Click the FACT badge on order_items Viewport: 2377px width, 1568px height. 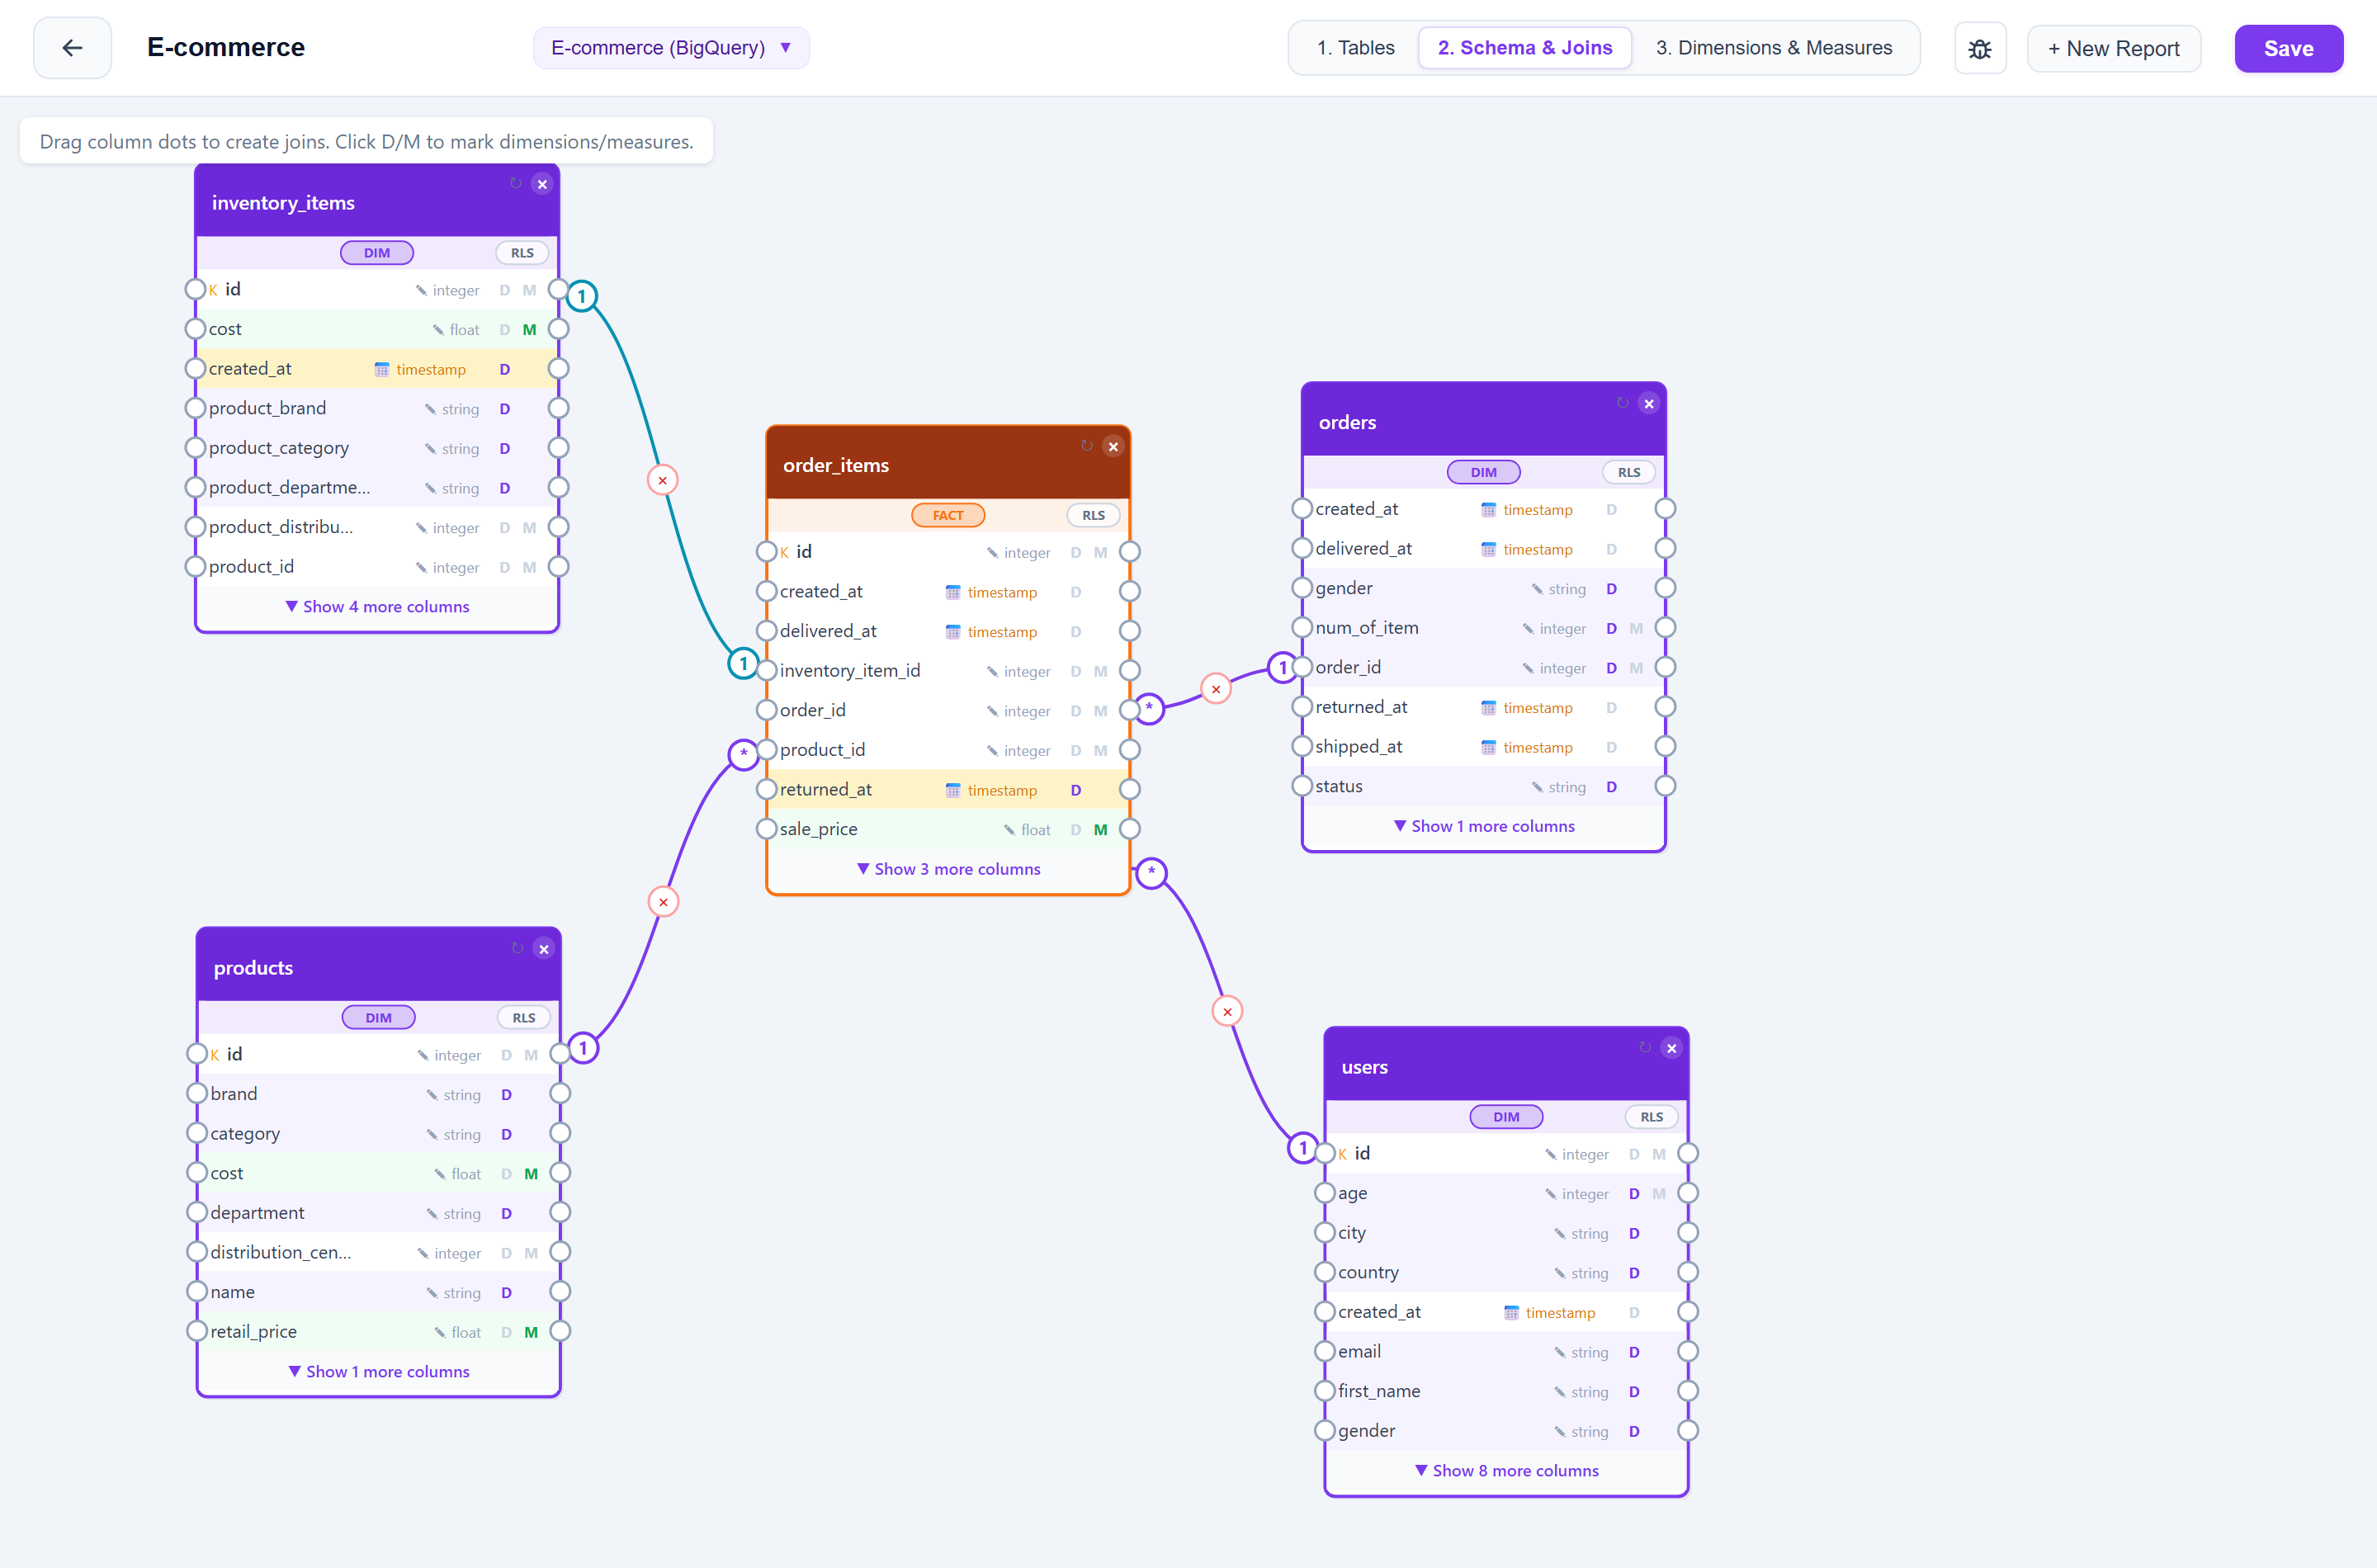(948, 515)
